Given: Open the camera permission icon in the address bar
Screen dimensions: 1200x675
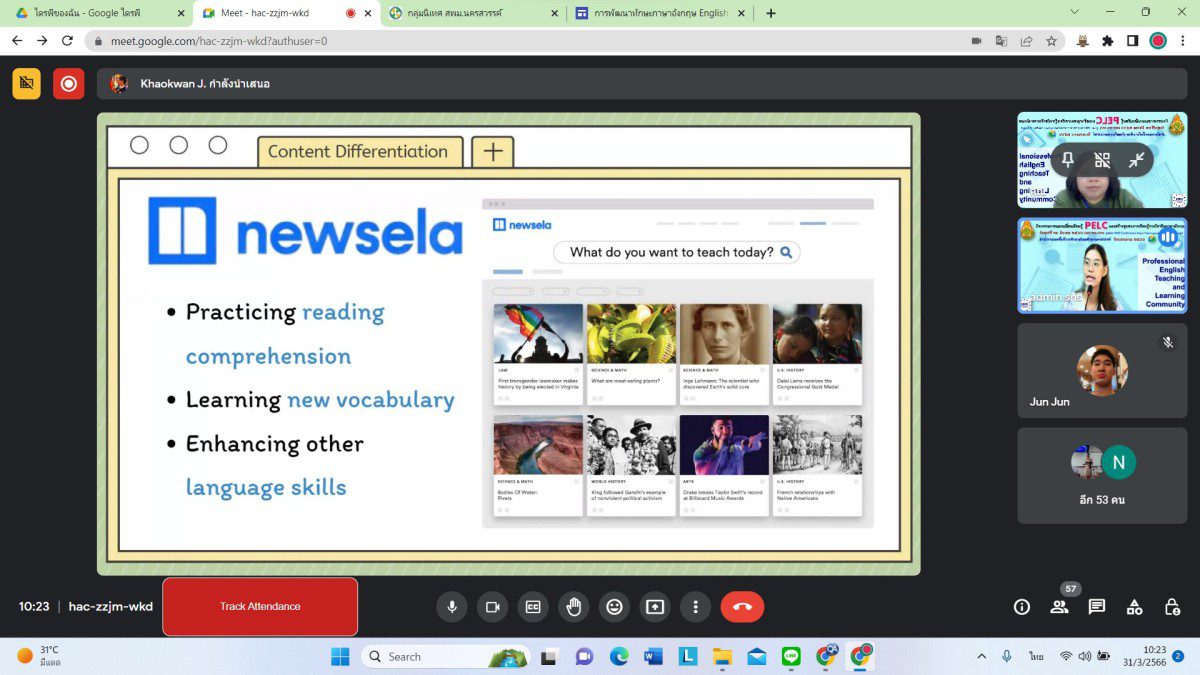Looking at the screenshot, I should (x=976, y=41).
